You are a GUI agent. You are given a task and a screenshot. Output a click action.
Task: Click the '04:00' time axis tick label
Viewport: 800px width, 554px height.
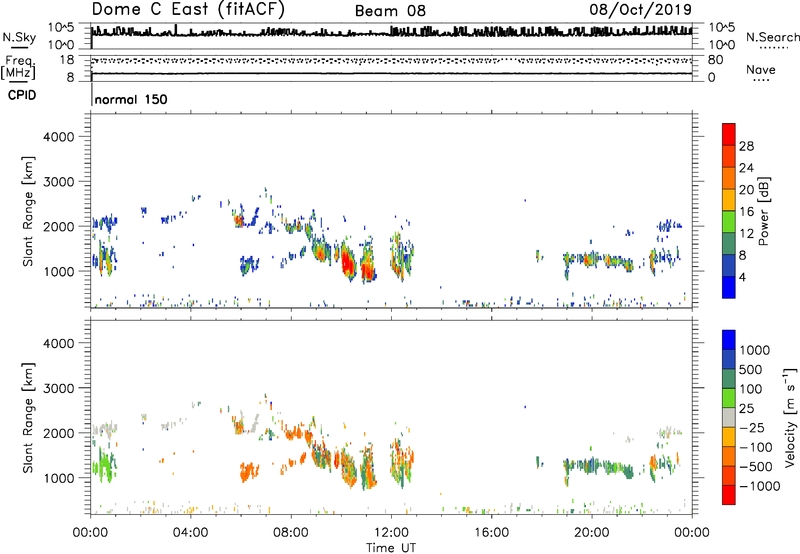(190, 533)
